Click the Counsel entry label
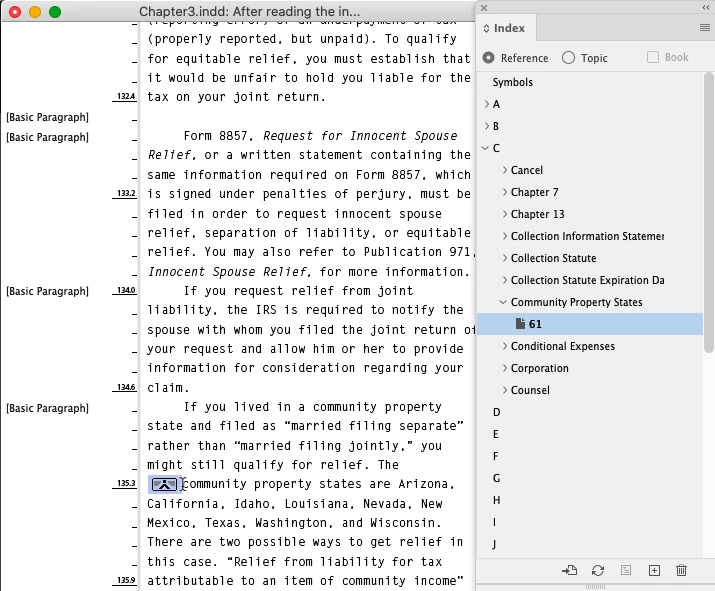715x591 pixels. (x=530, y=390)
